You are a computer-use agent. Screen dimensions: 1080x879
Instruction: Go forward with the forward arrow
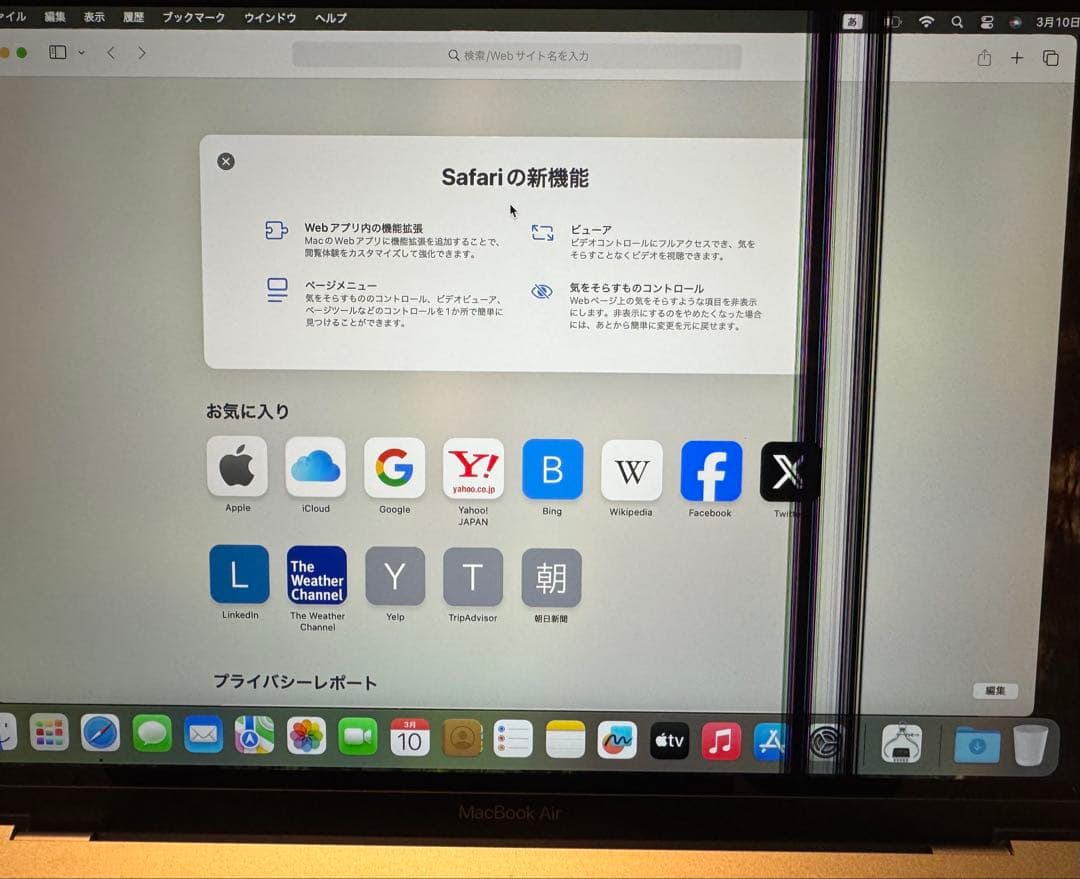[142, 53]
